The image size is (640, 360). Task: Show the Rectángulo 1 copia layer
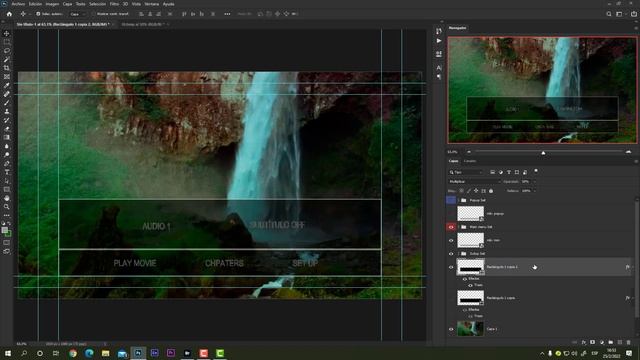[451, 298]
